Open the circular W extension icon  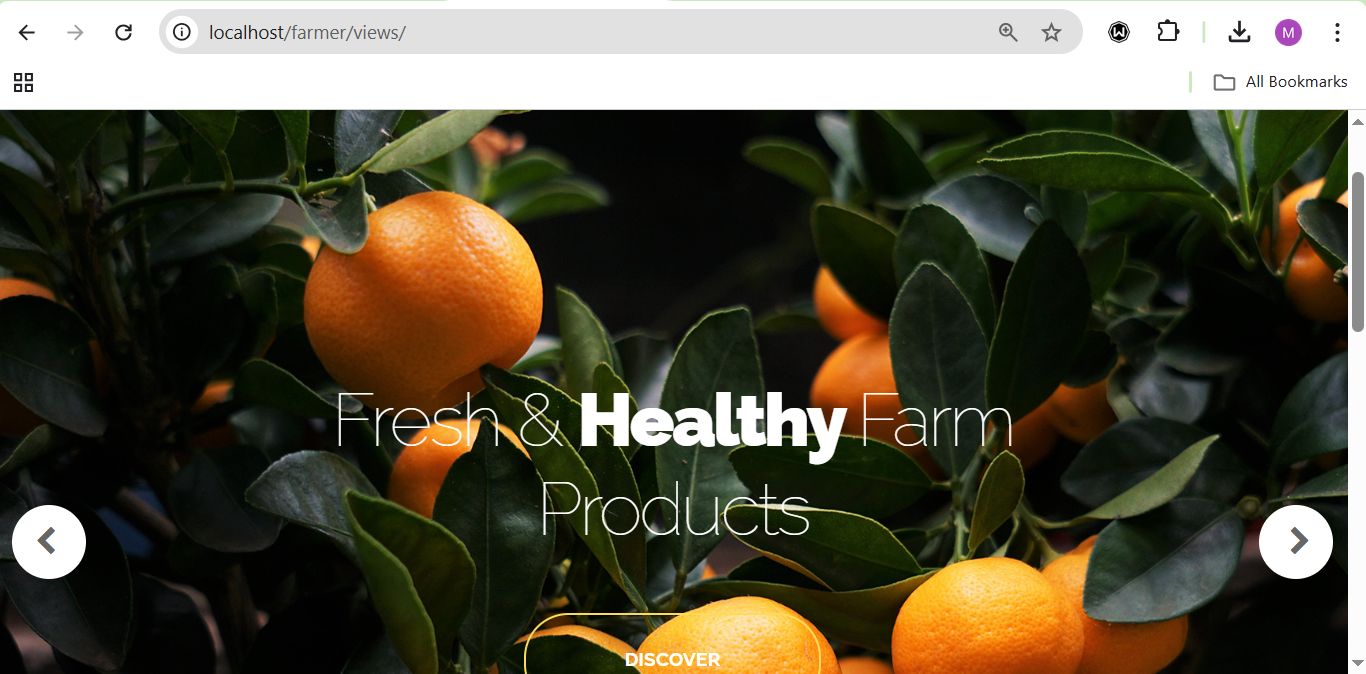pyautogui.click(x=1119, y=32)
